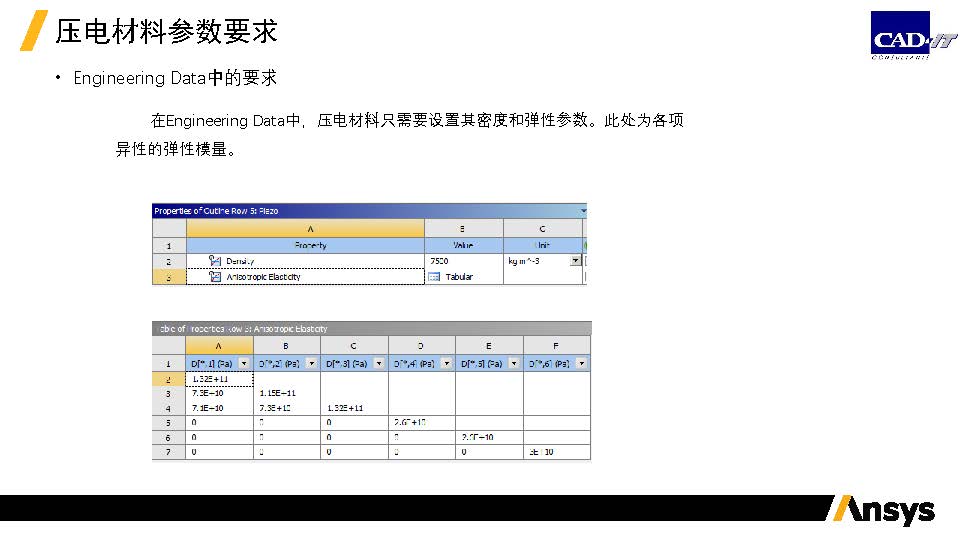Image resolution: width=960 pixels, height=540 pixels.
Task: Click the Tabular table icon
Action: pos(434,277)
